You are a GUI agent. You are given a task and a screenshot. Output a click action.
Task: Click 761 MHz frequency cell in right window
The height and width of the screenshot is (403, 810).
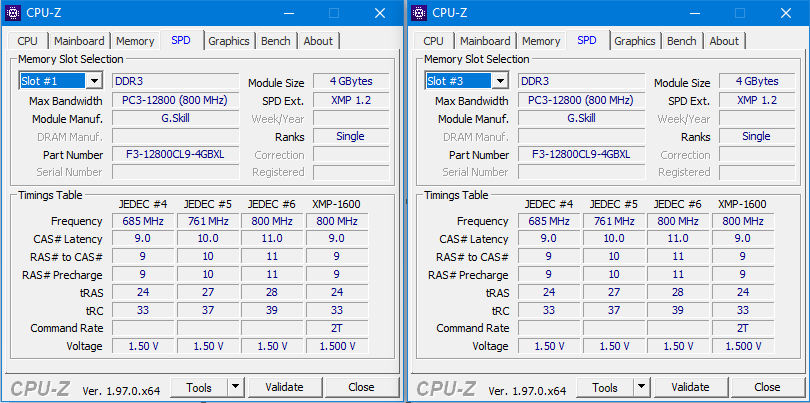coord(614,221)
